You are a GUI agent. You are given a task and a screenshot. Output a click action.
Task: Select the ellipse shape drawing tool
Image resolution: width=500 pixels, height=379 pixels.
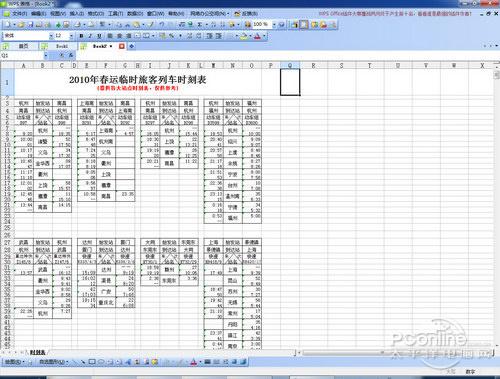(101, 362)
